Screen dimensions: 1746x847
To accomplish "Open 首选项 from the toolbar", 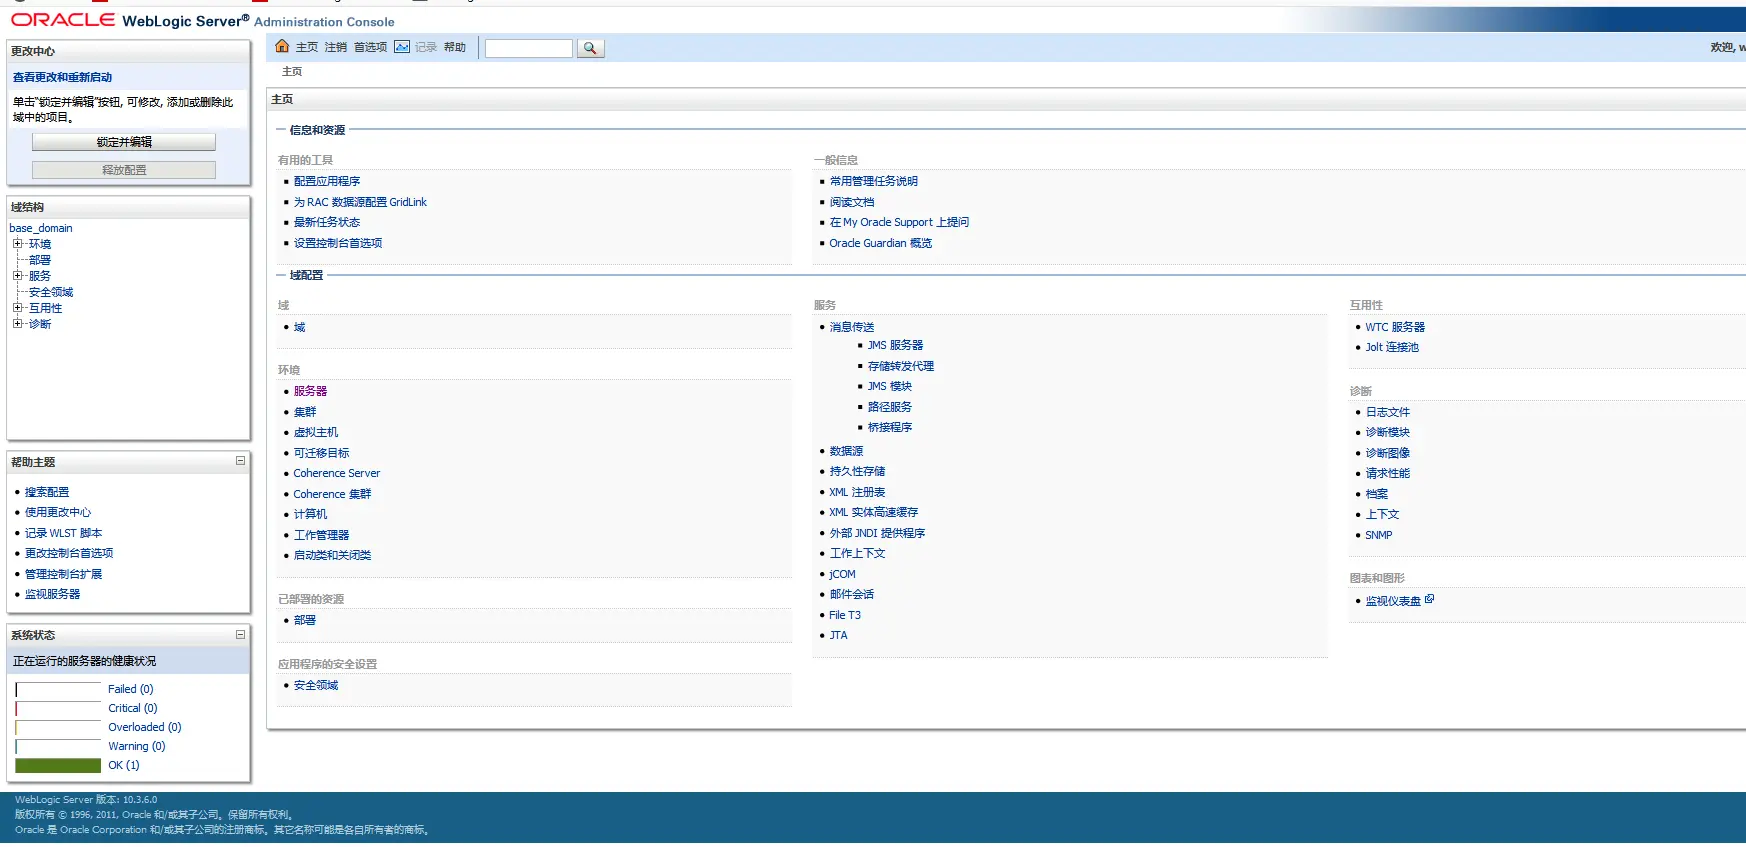I will point(370,47).
